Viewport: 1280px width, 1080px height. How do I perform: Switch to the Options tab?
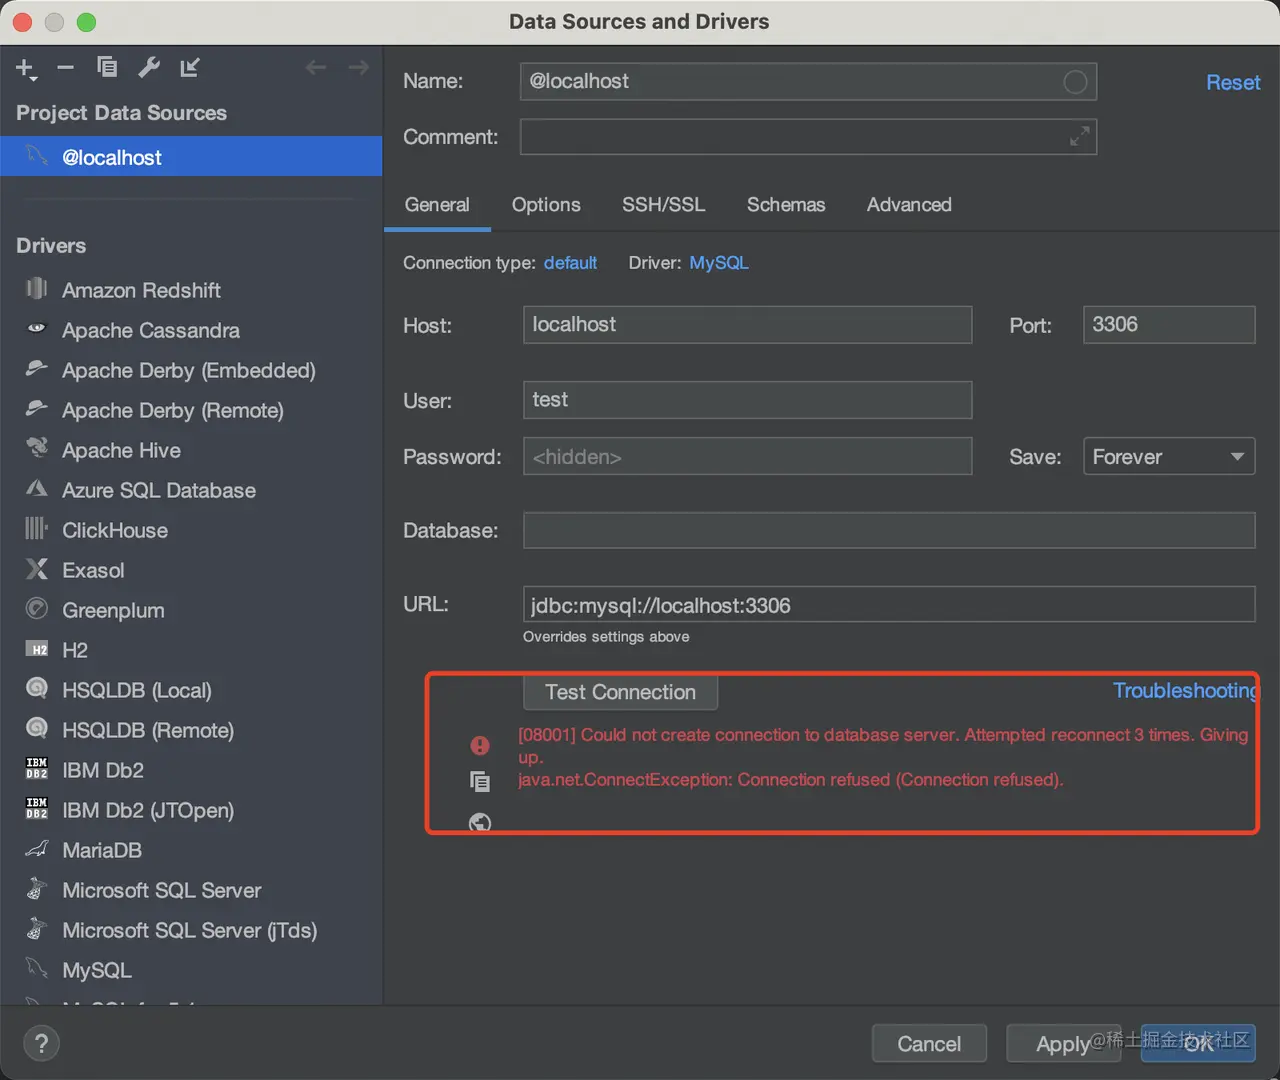coord(546,205)
